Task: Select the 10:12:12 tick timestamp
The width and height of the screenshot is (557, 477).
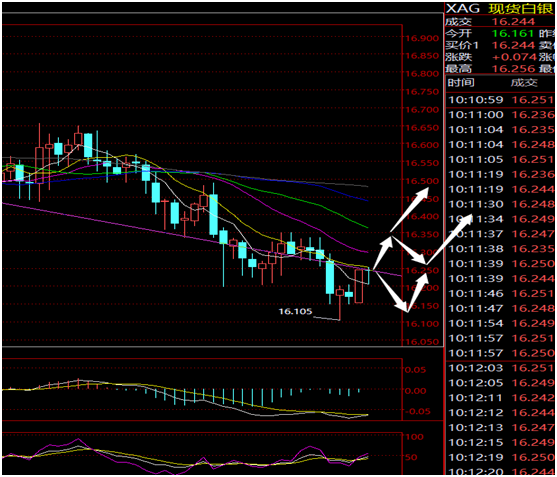Action: tap(476, 413)
